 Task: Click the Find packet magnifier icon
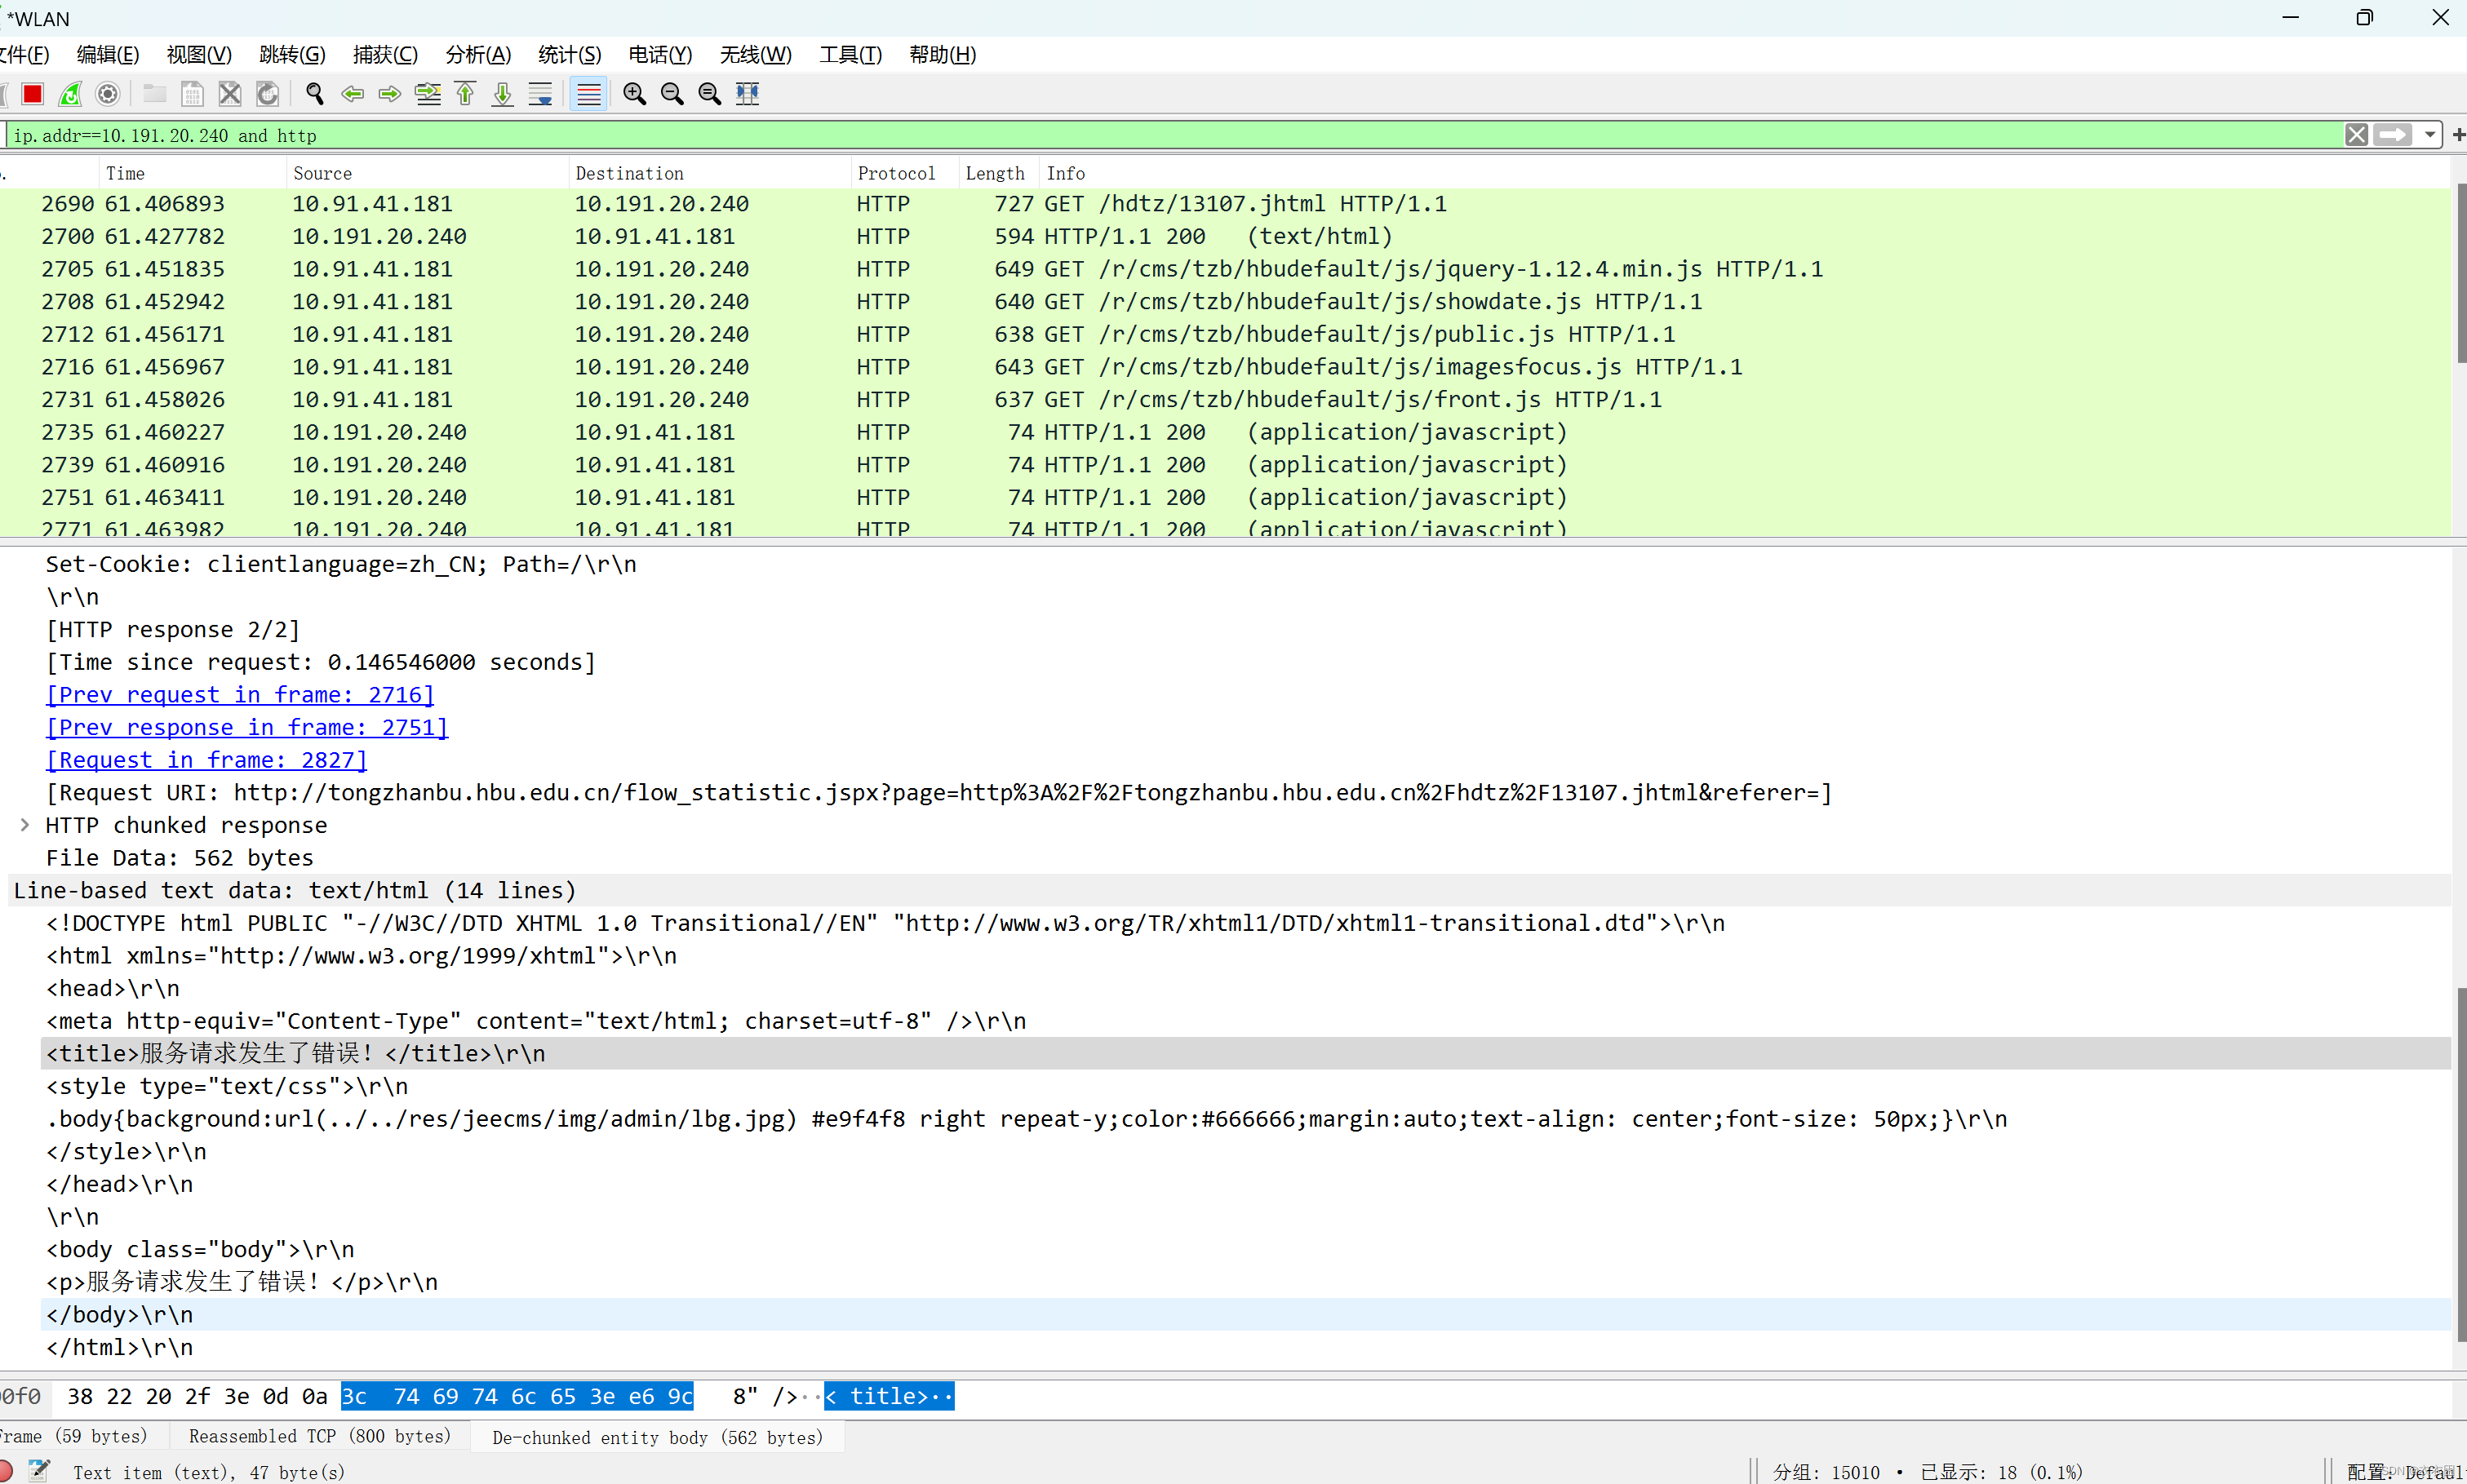click(x=315, y=94)
